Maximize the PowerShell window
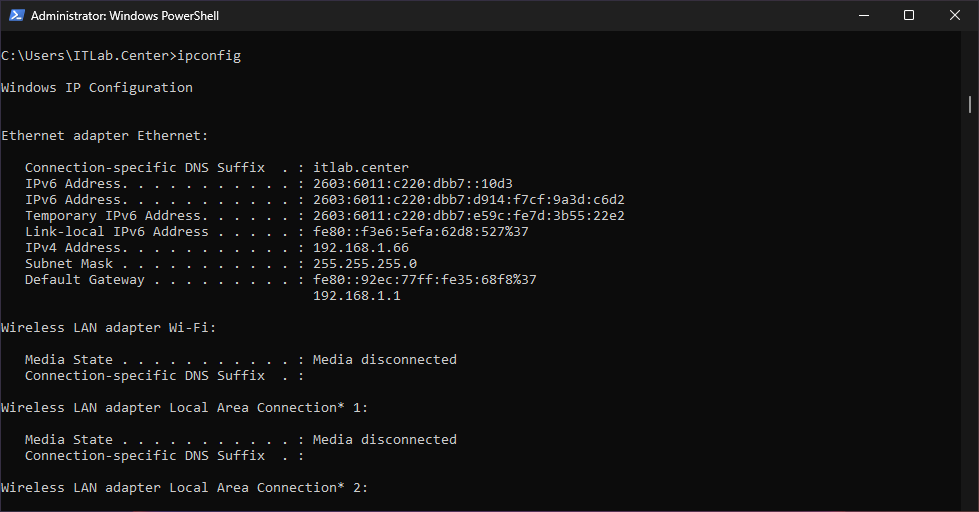Screen dimensions: 979x512 pyautogui.click(x=908, y=16)
